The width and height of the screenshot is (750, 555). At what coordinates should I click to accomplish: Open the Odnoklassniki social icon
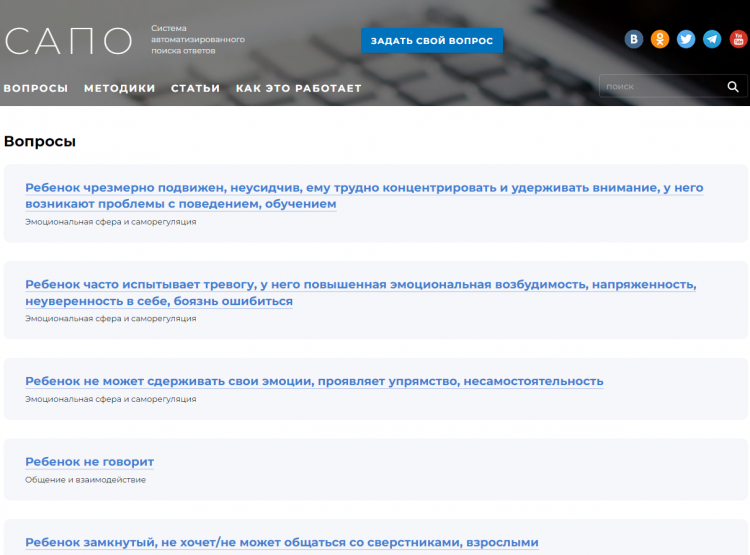tap(660, 39)
